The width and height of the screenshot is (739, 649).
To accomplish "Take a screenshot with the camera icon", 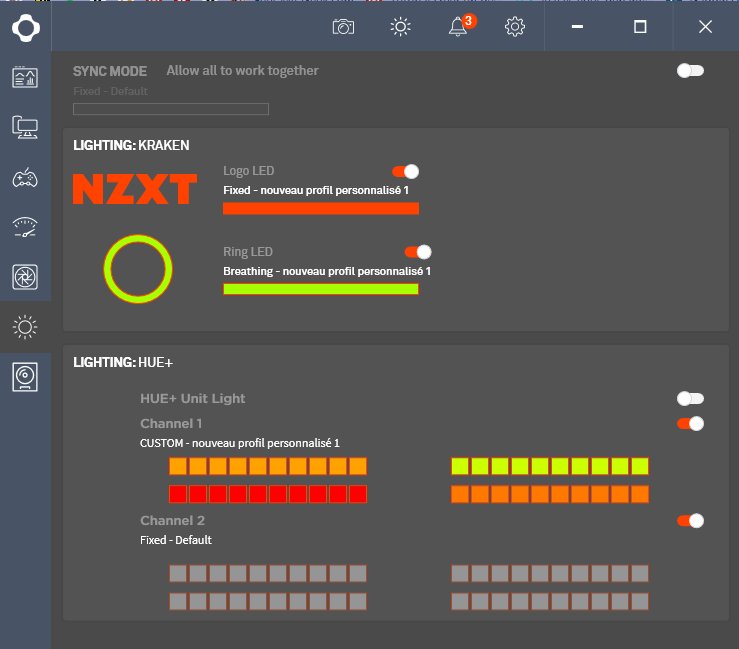I will pyautogui.click(x=343, y=27).
